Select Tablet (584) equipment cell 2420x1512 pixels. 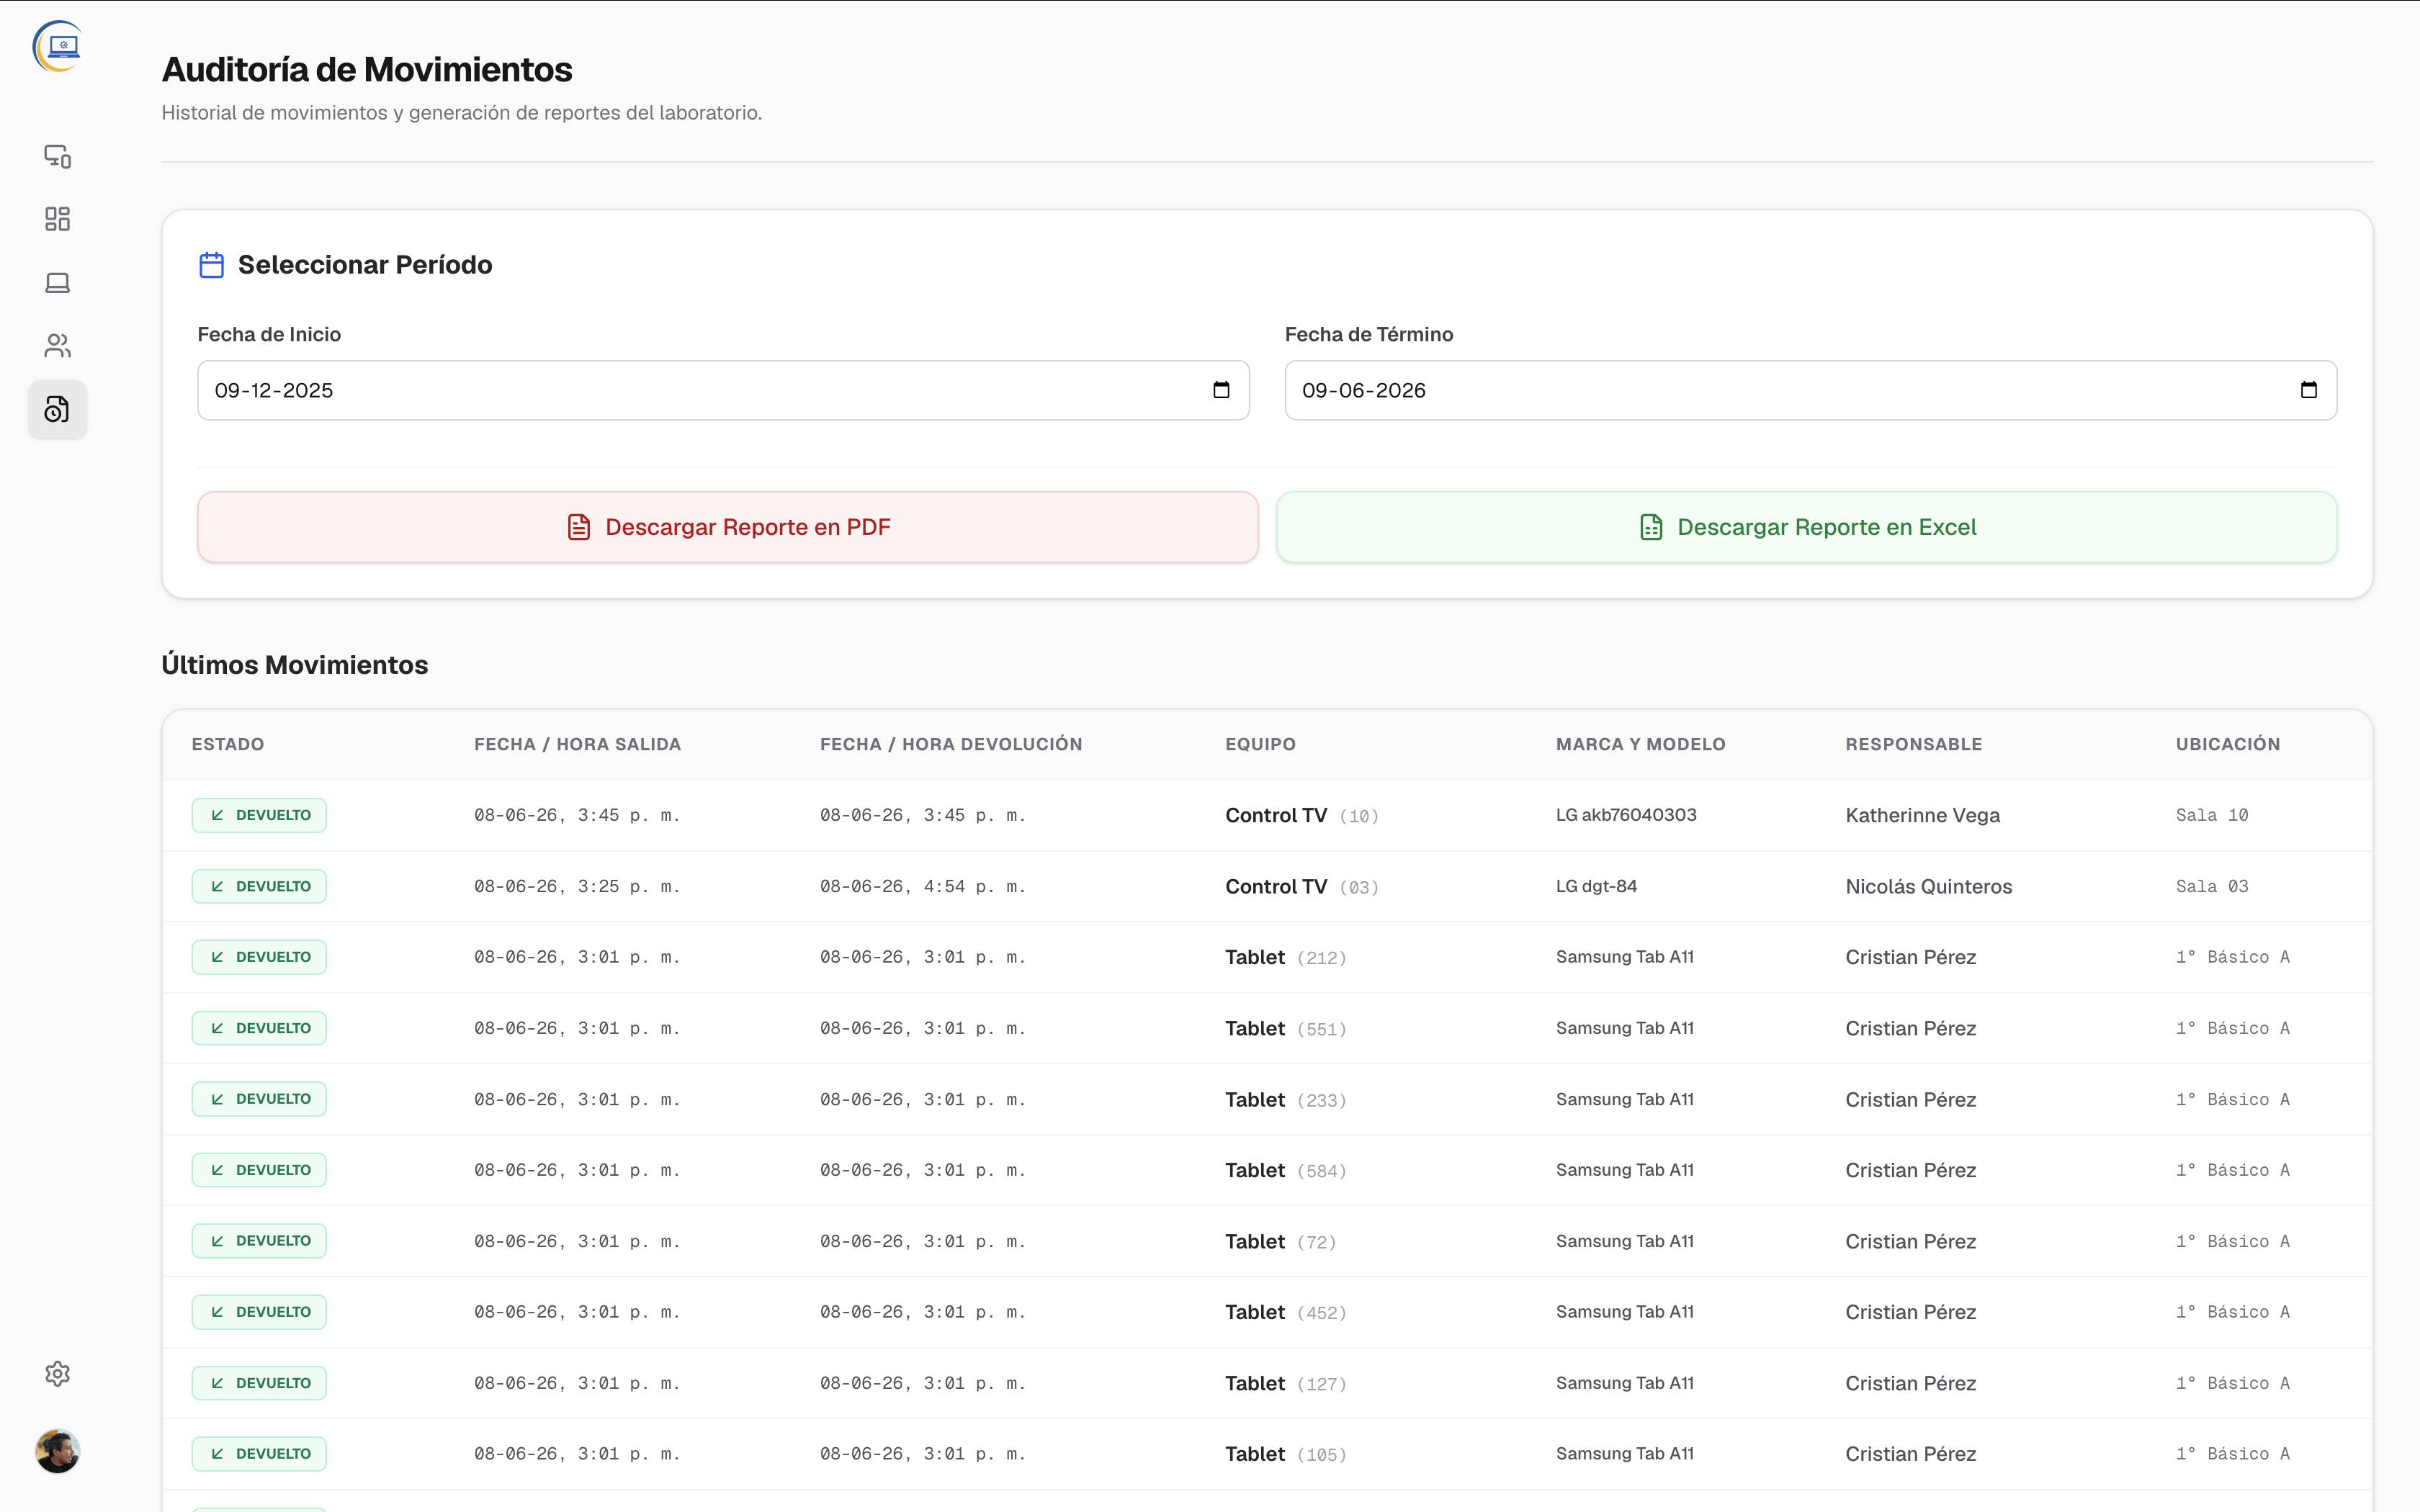(1286, 1171)
